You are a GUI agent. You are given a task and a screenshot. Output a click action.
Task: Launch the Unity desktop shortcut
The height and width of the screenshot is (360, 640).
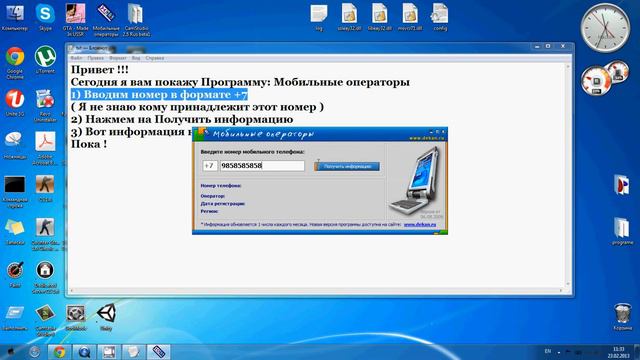(106, 317)
